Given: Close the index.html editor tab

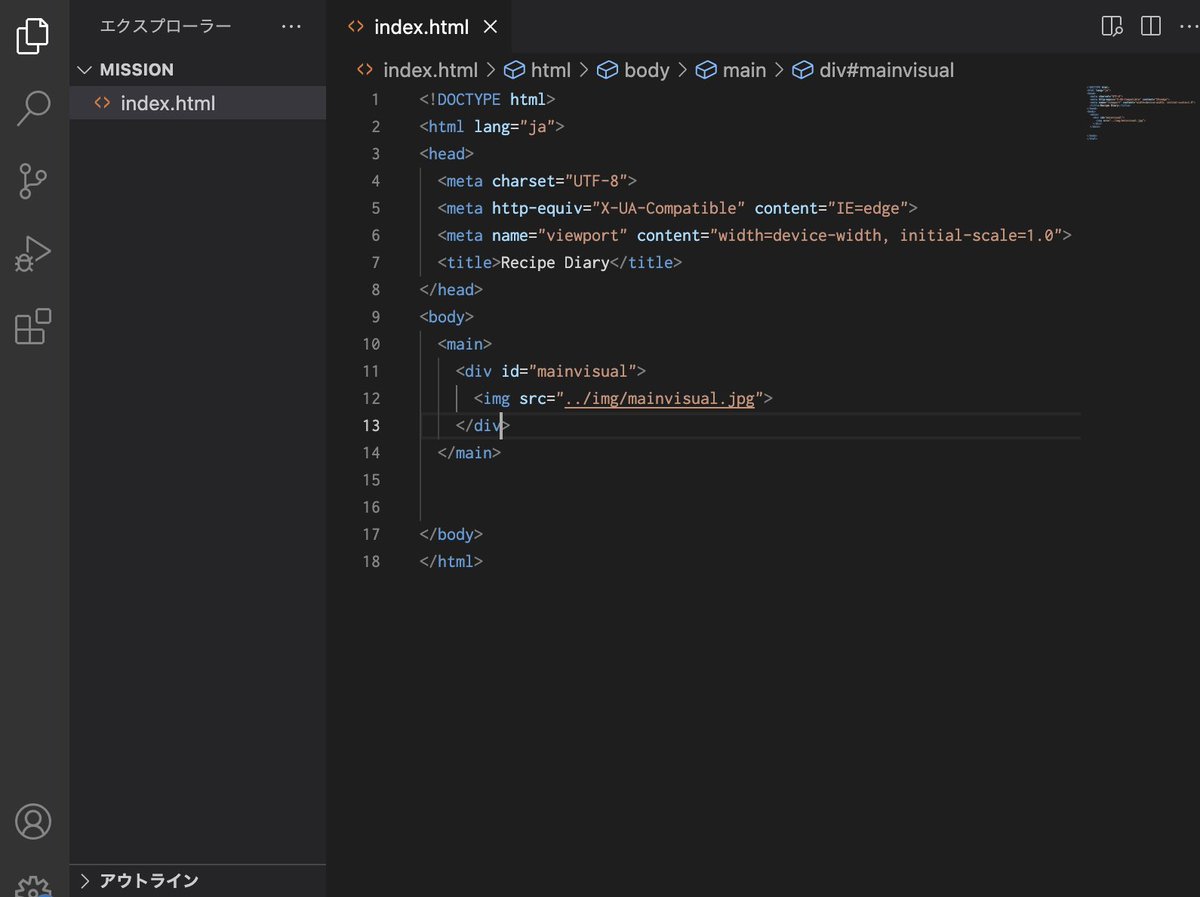Looking at the screenshot, I should coord(490,27).
